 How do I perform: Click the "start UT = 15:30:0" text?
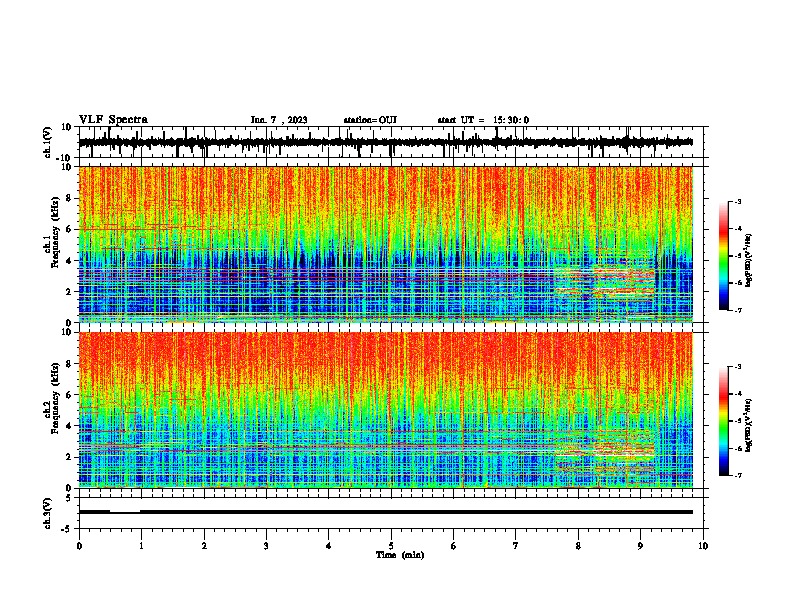(483, 120)
